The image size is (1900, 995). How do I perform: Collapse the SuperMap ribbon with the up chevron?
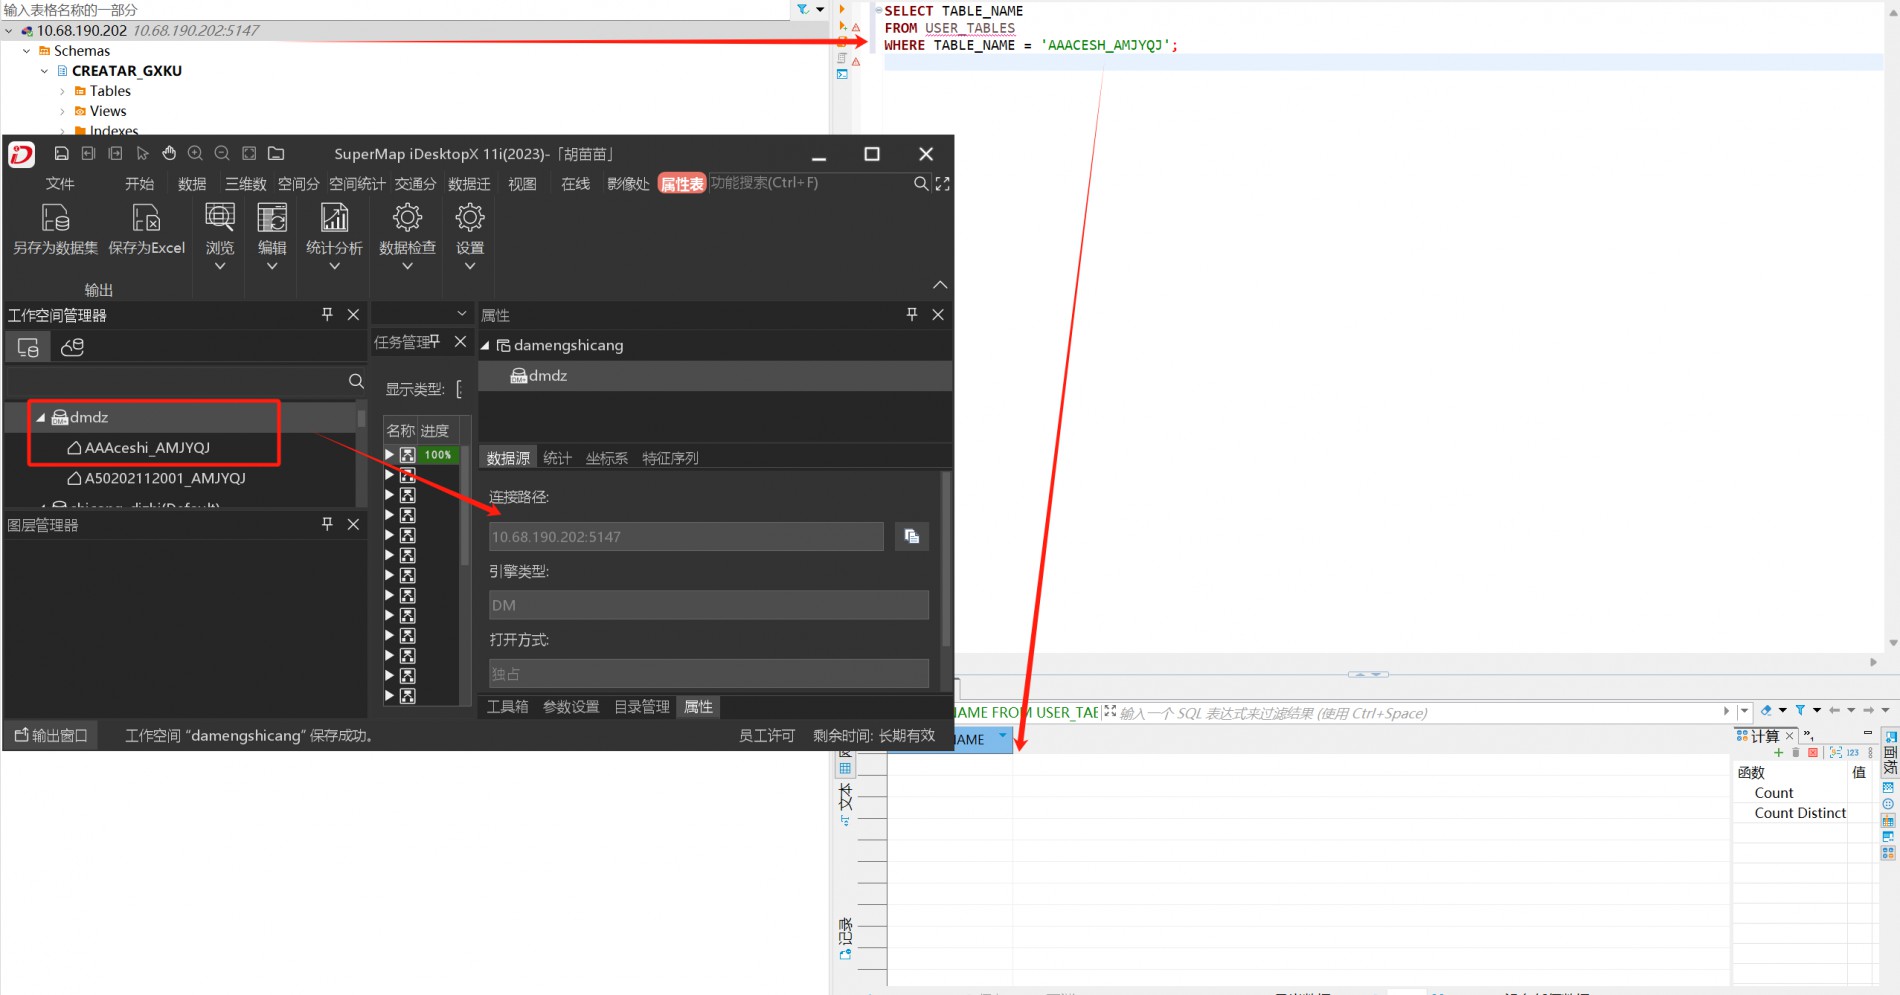(940, 285)
